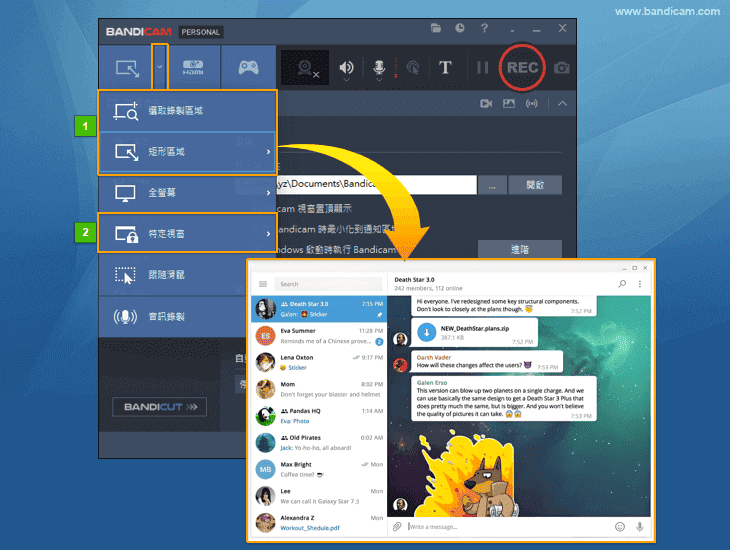
Task: Open Lee chat
Action: [x=319, y=496]
